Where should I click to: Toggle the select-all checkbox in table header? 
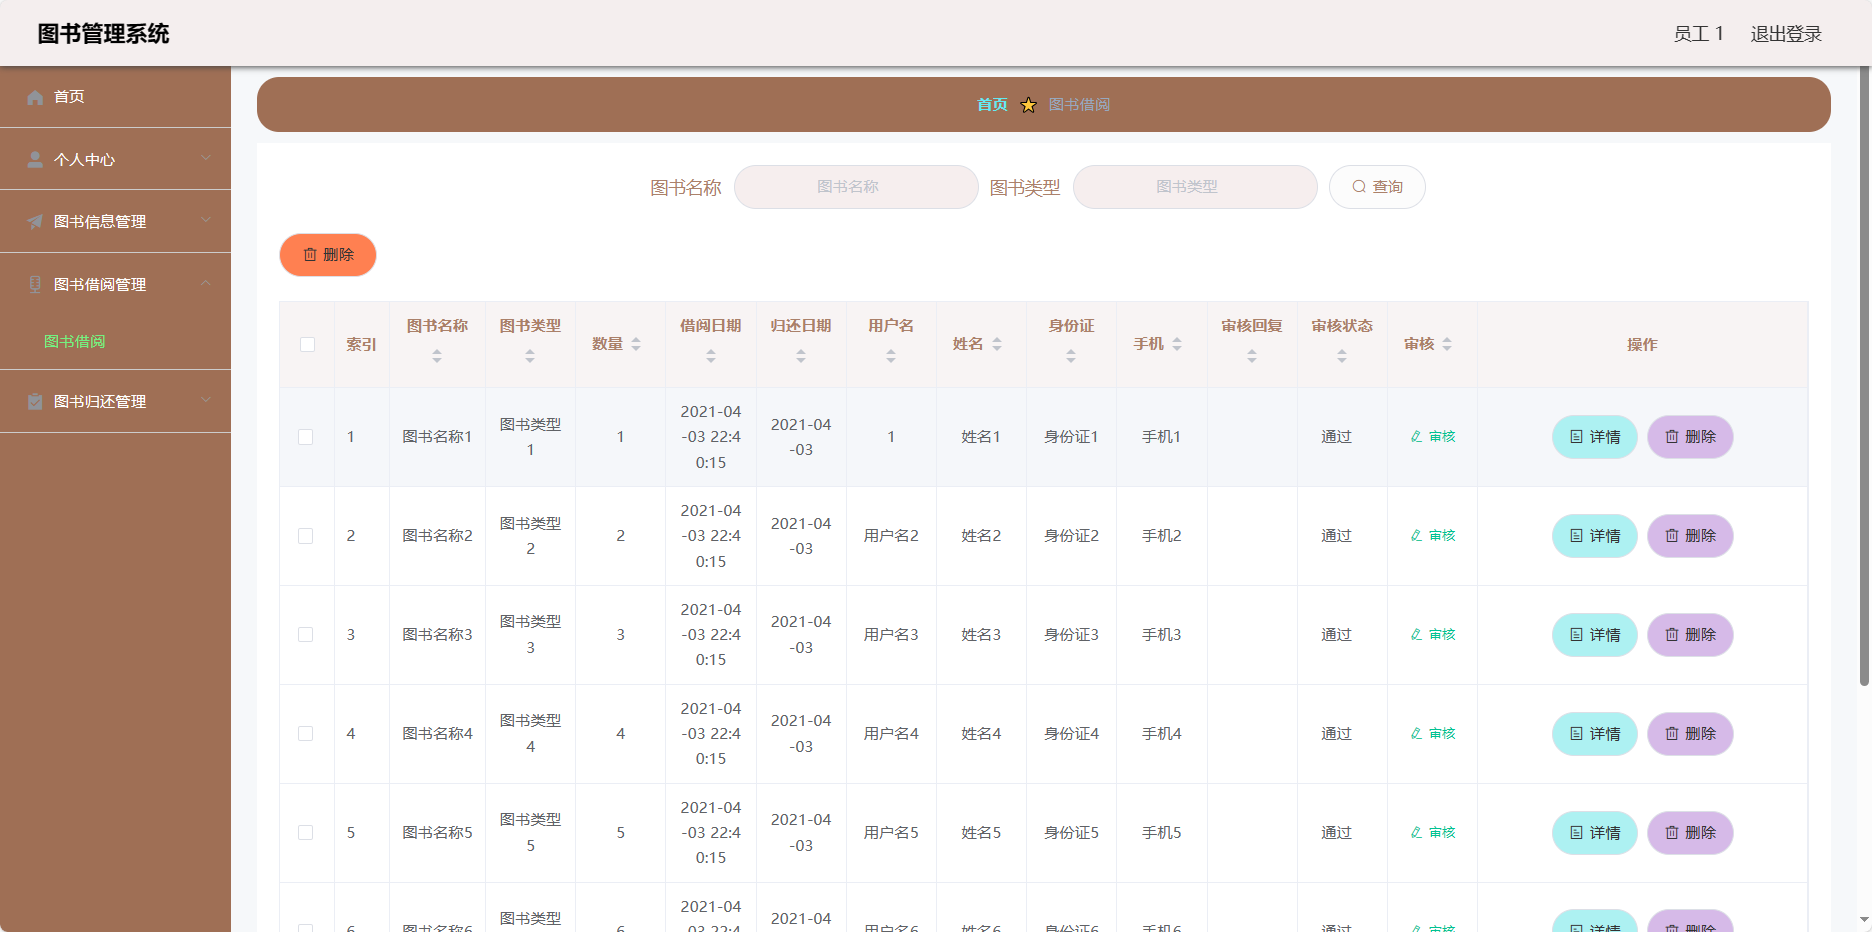[307, 344]
